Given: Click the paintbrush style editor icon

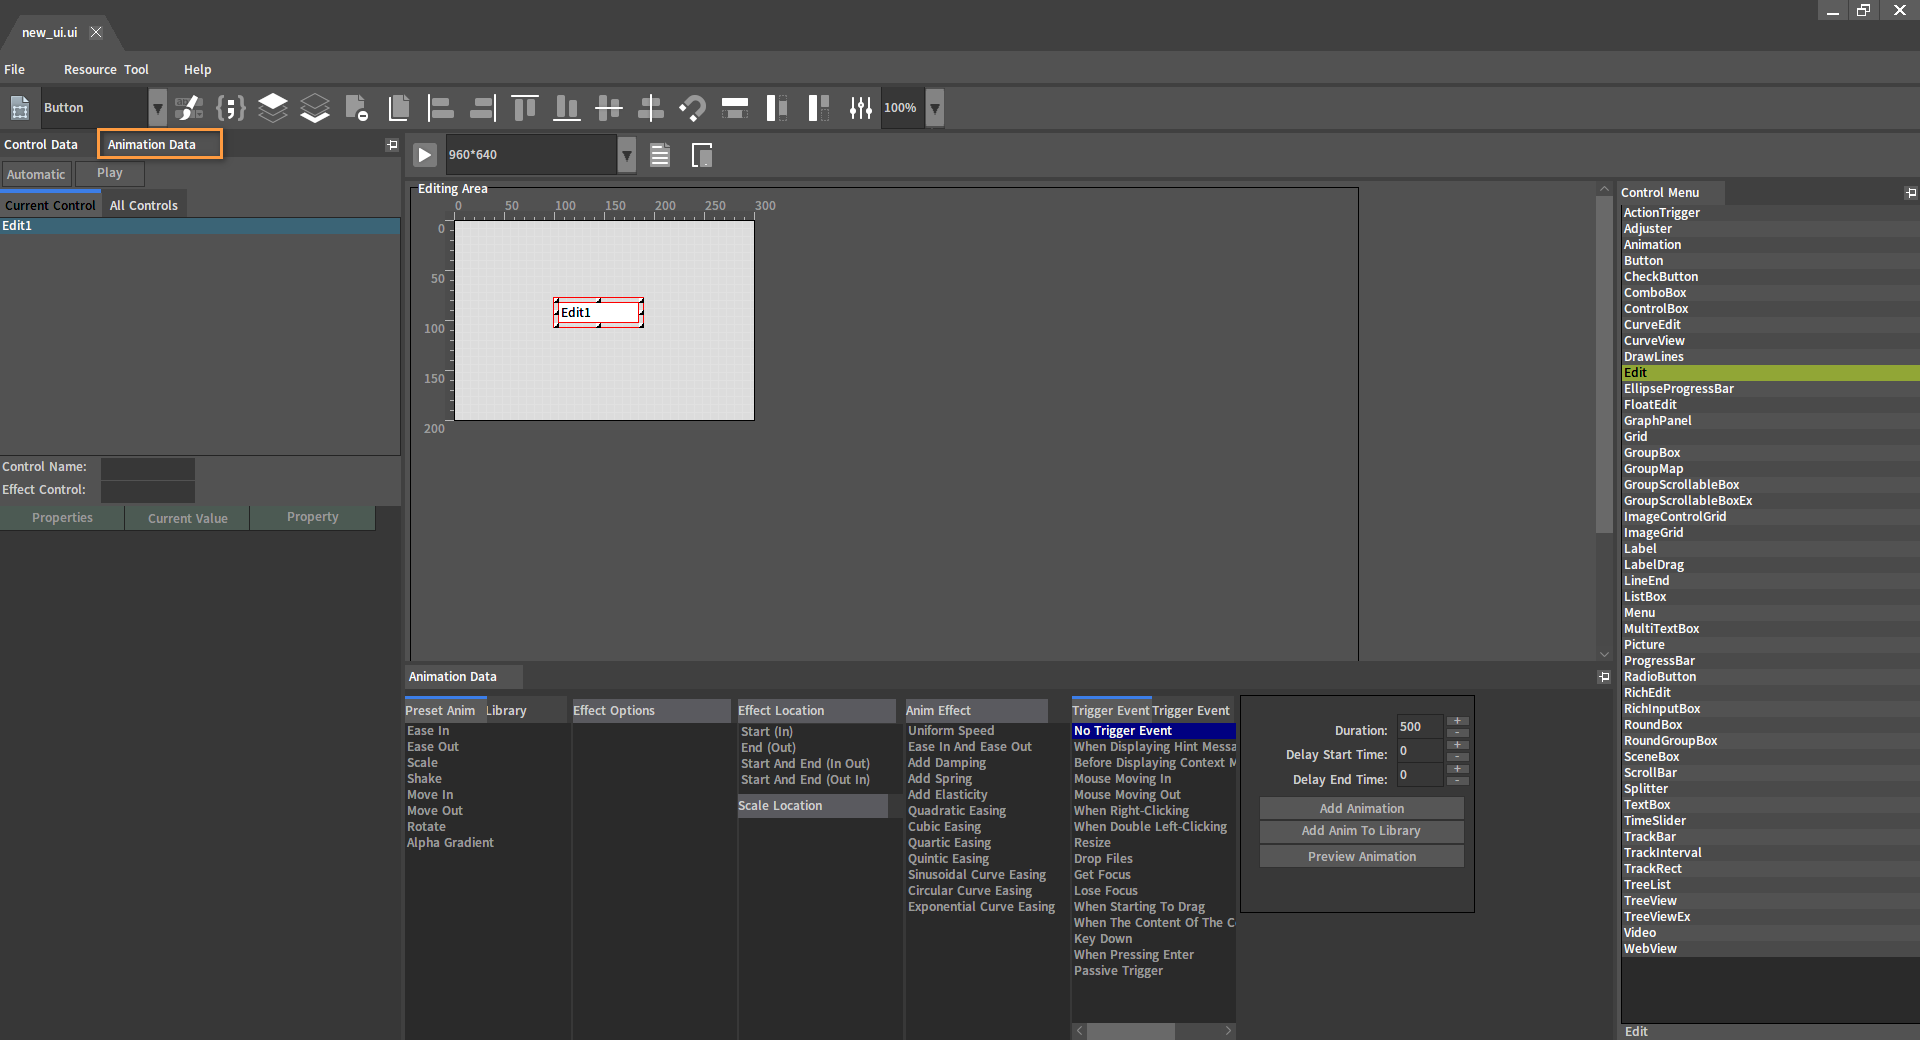Looking at the screenshot, I should click(188, 108).
